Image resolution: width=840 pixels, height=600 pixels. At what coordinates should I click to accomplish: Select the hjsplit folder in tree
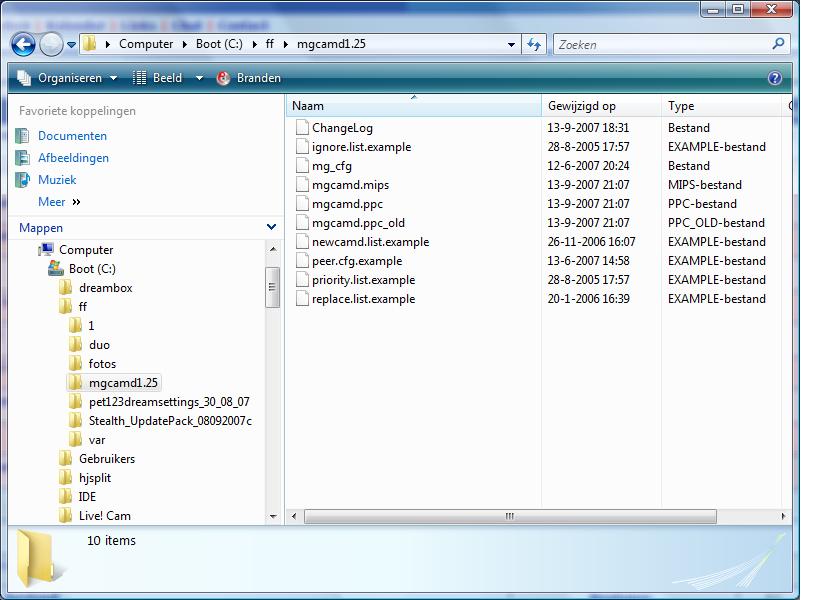(x=95, y=478)
